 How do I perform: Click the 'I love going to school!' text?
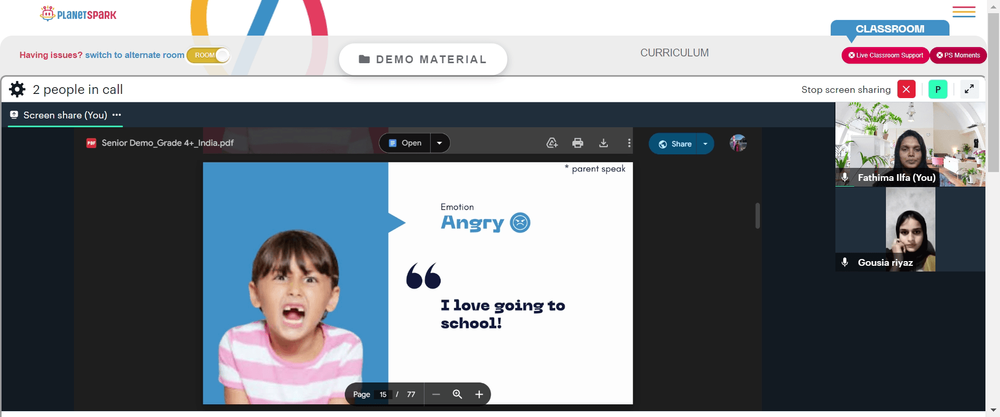coord(503,314)
